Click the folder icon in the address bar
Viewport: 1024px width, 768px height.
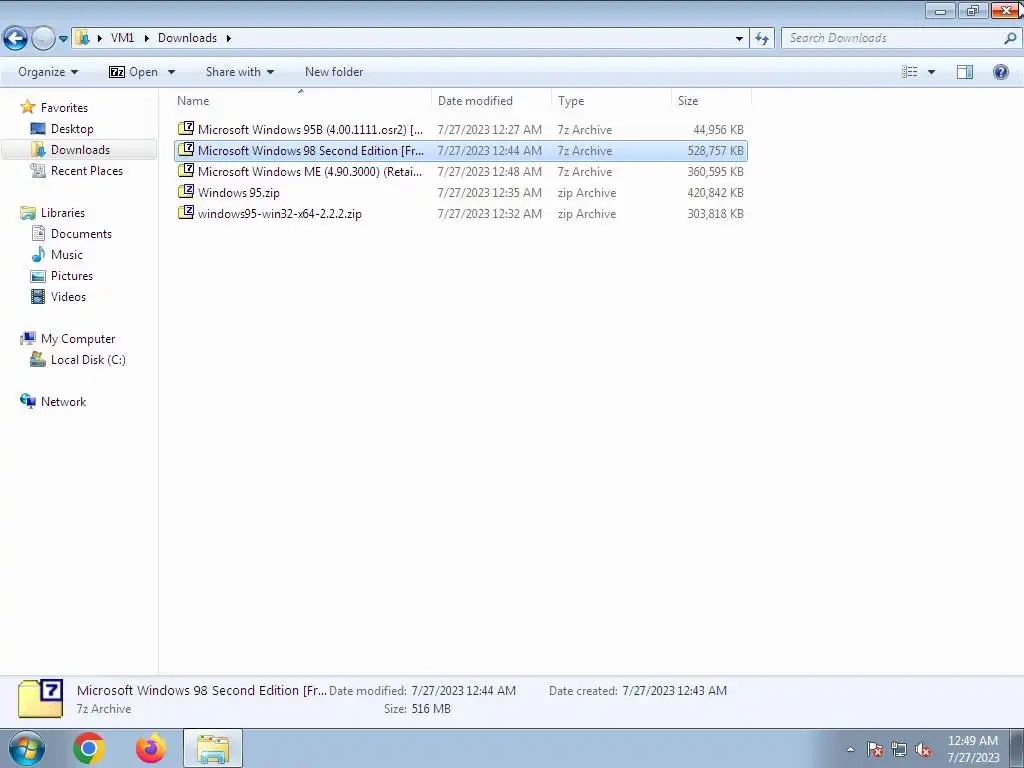tap(82, 38)
